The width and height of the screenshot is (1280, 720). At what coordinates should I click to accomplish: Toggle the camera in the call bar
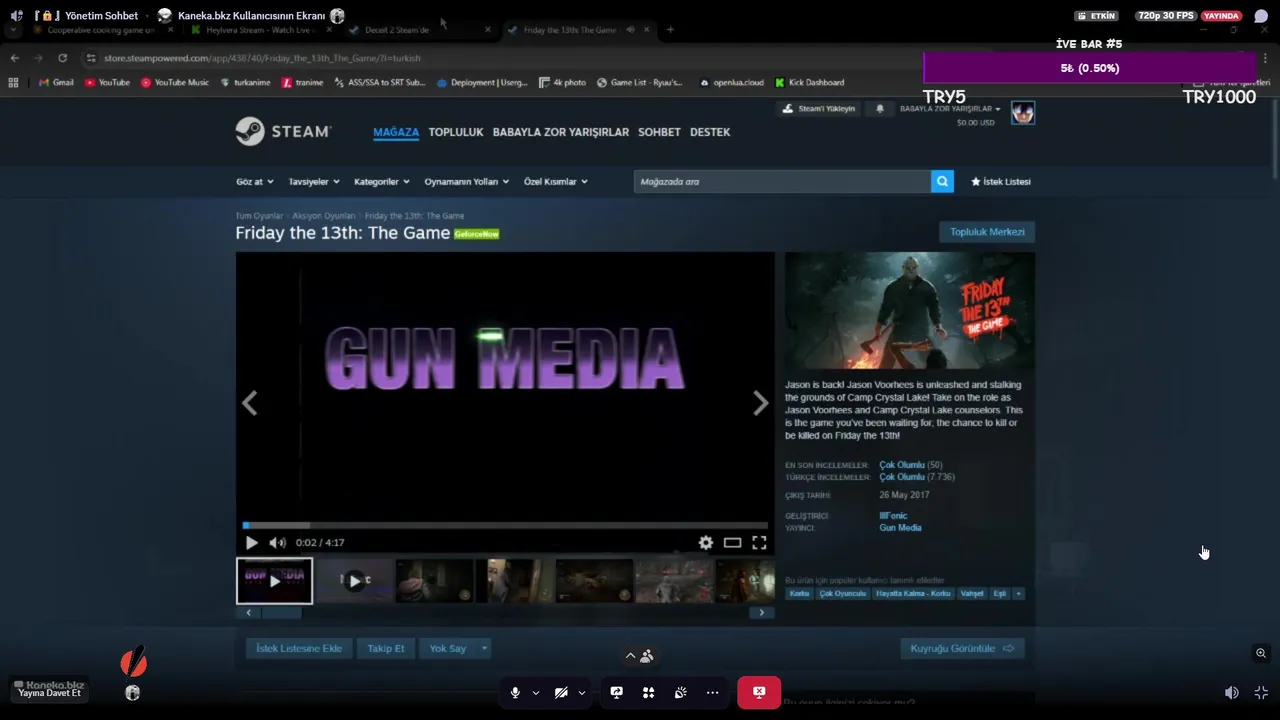tap(561, 692)
